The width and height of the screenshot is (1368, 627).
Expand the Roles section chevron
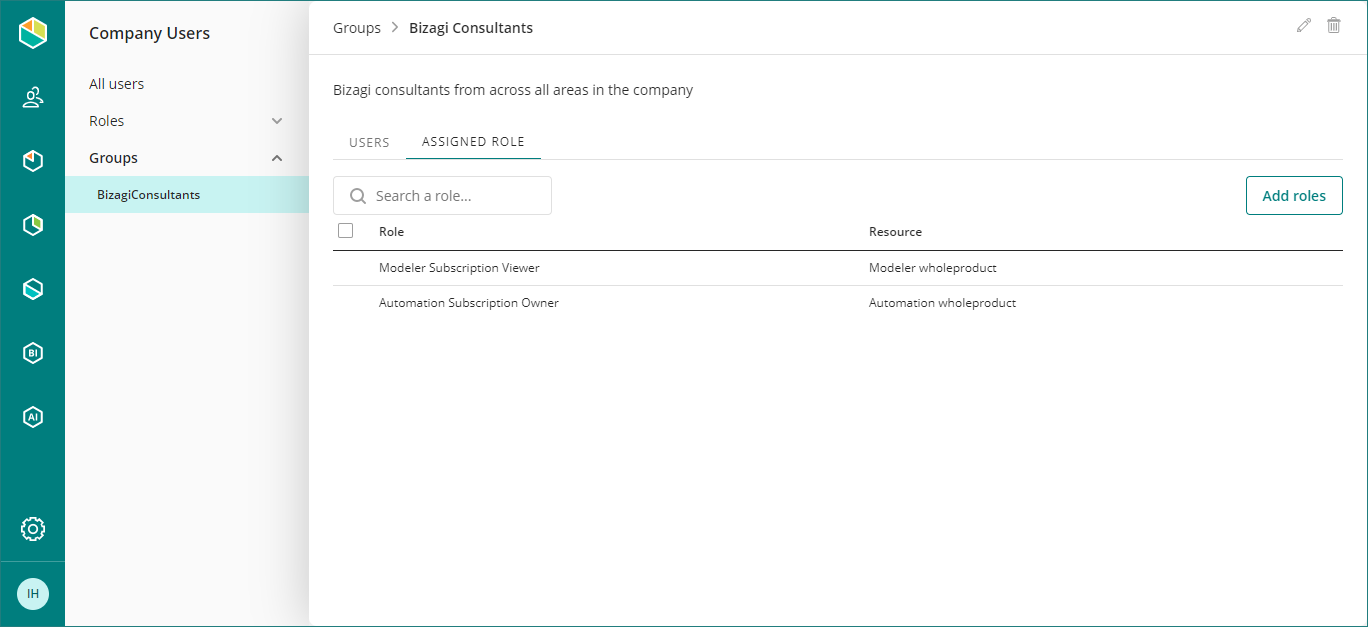(277, 121)
